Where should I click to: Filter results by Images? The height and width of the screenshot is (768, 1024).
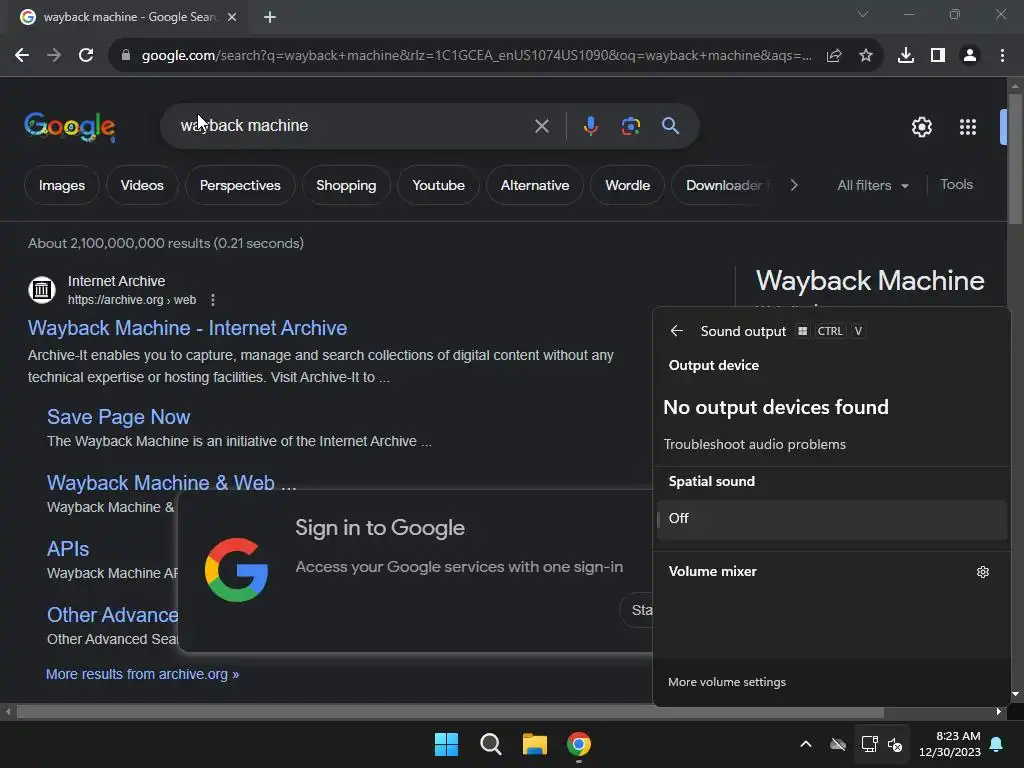click(62, 185)
